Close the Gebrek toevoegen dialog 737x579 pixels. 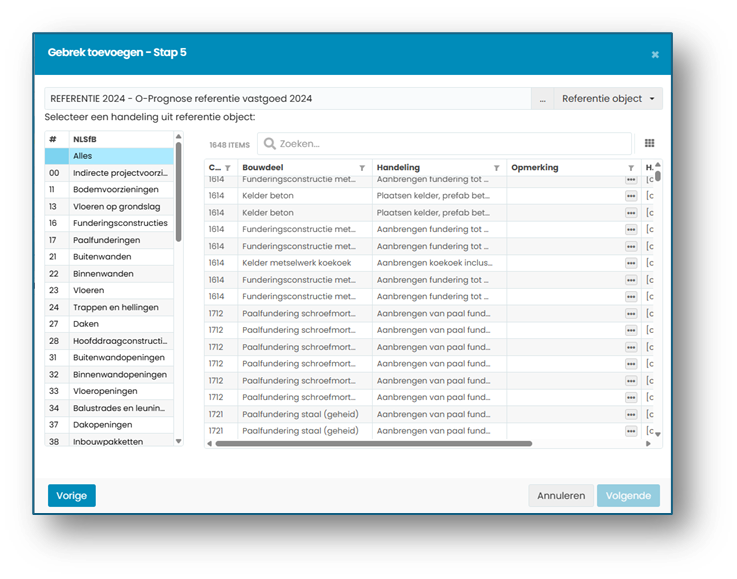pyautogui.click(x=655, y=55)
